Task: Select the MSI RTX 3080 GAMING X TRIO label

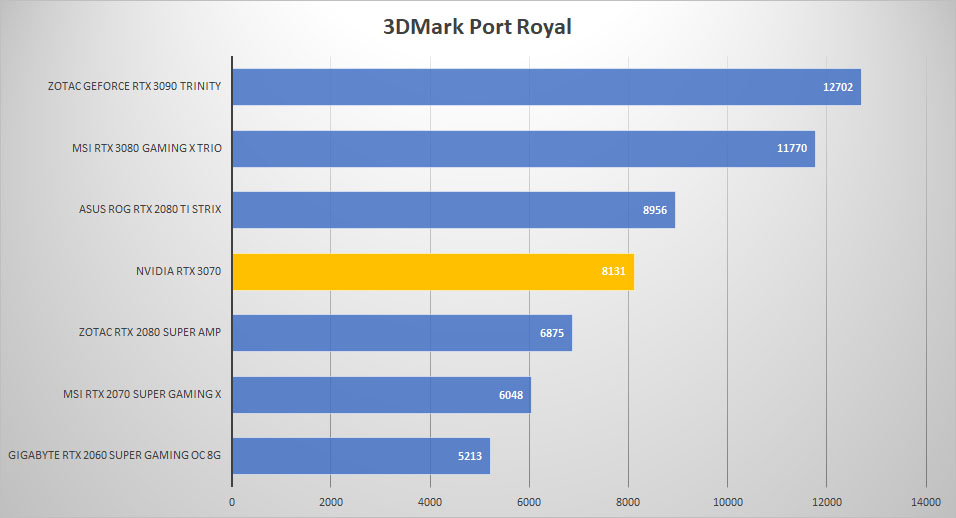Action: click(147, 148)
